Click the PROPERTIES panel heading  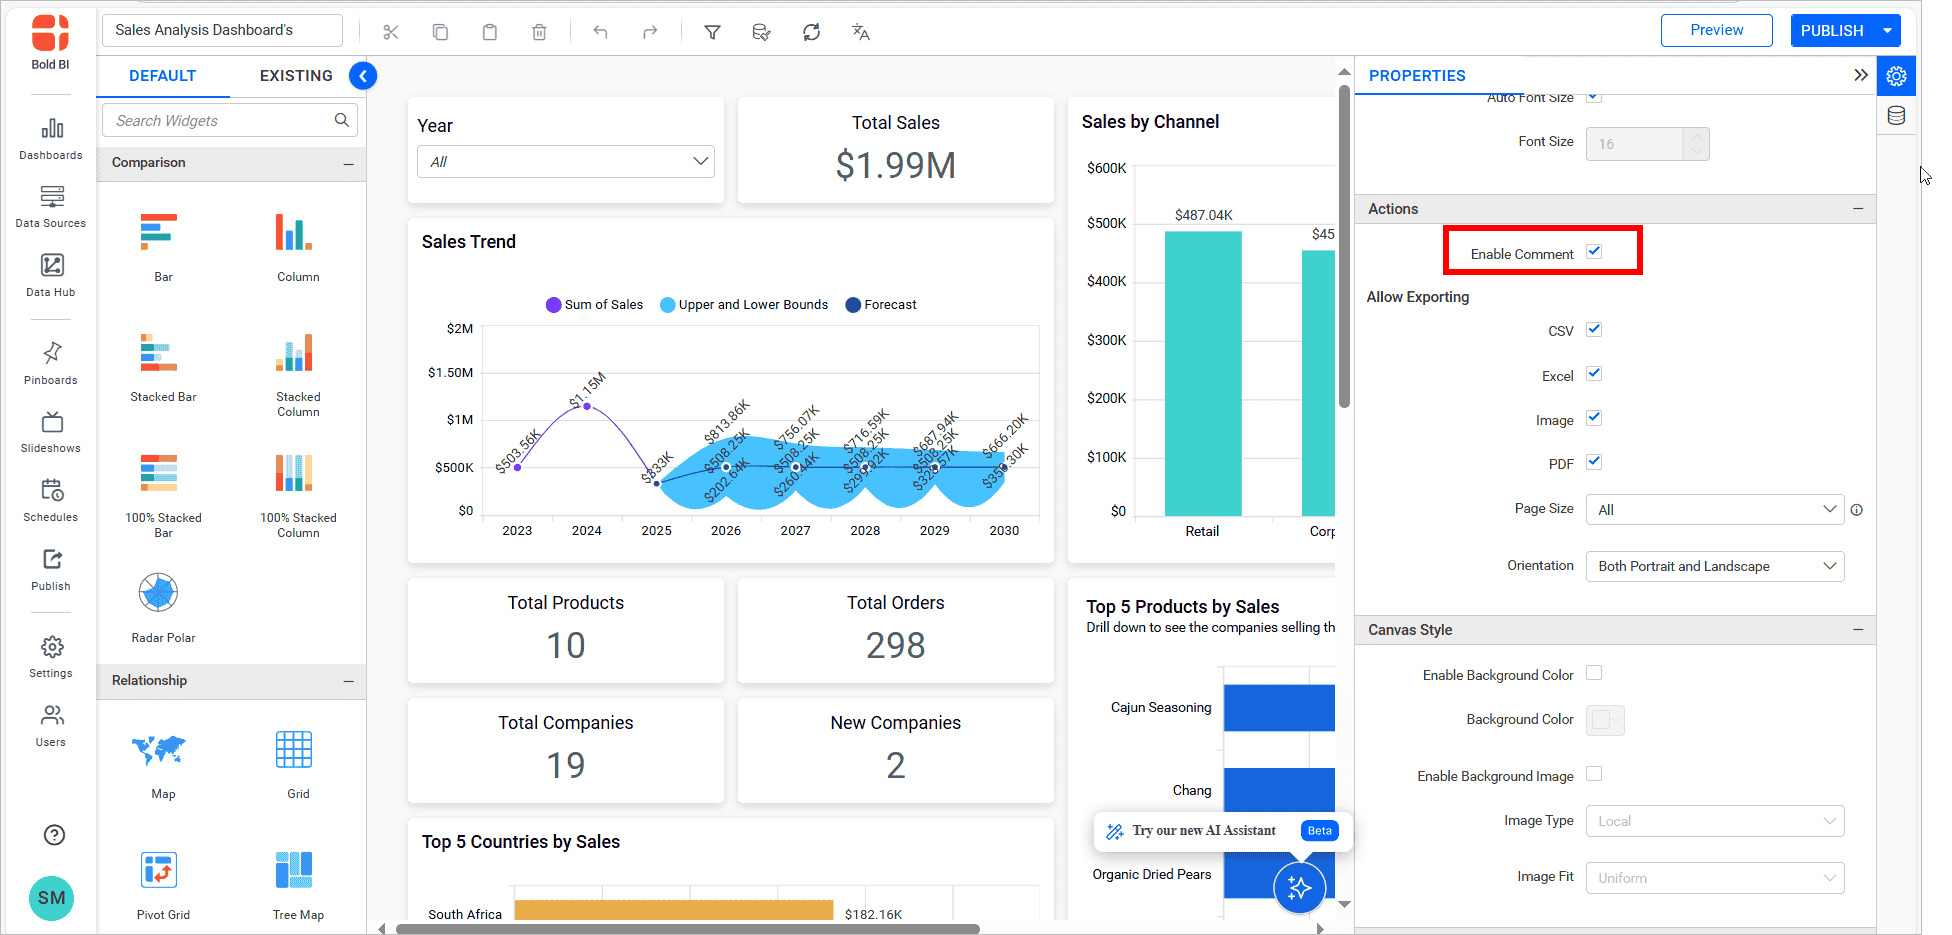pyautogui.click(x=1417, y=75)
